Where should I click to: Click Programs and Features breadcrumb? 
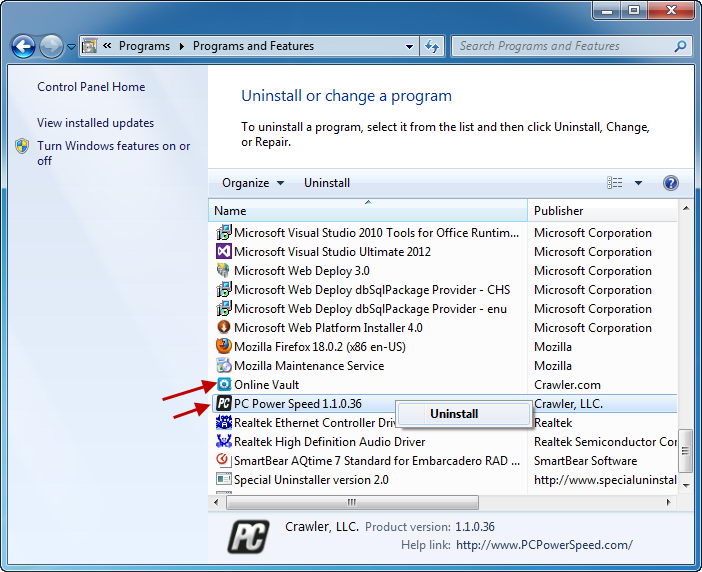point(253,46)
